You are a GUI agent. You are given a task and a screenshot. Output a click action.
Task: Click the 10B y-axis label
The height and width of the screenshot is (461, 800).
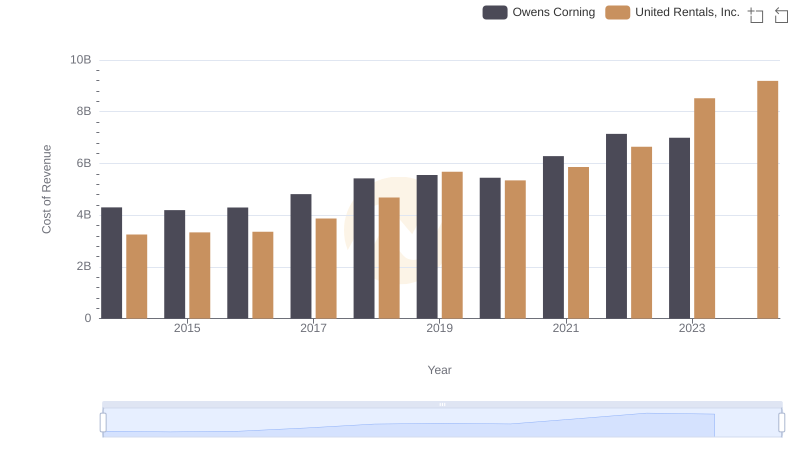81,60
